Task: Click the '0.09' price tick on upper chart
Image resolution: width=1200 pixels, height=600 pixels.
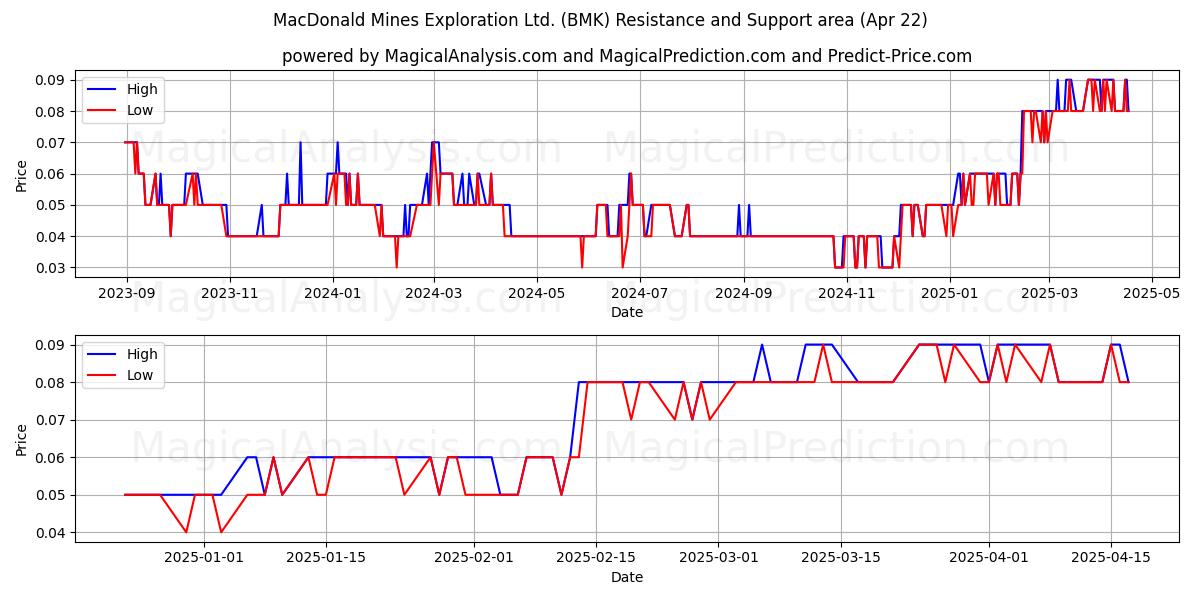Action: point(51,80)
